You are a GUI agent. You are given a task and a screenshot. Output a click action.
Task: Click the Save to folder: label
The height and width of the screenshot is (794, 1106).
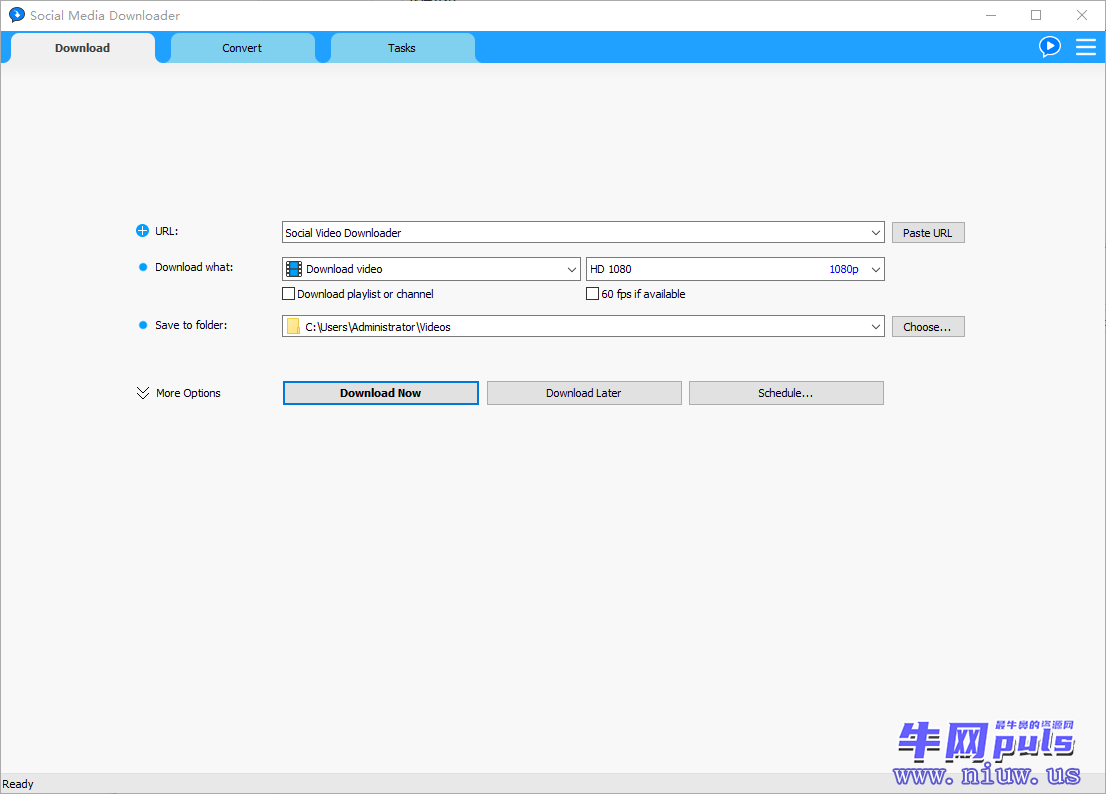point(191,325)
